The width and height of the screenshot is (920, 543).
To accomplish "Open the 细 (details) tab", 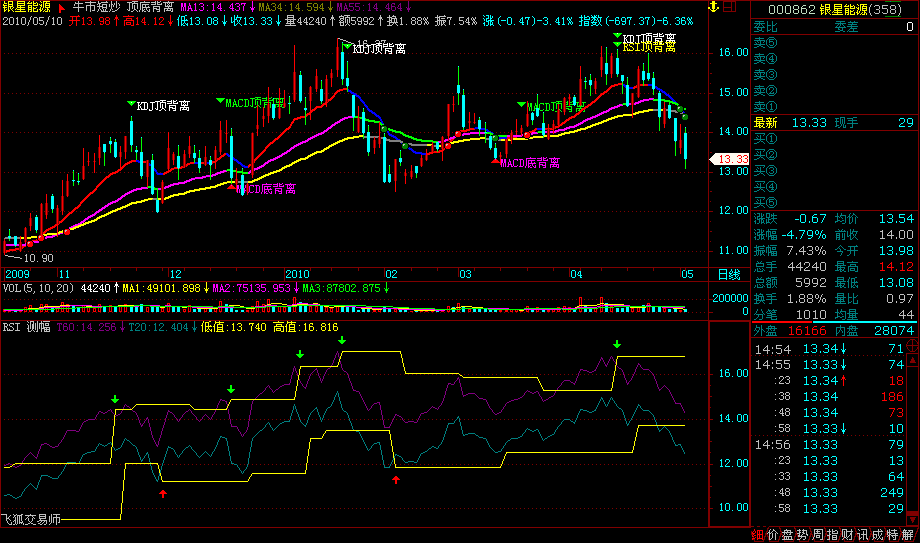I will click(x=758, y=535).
